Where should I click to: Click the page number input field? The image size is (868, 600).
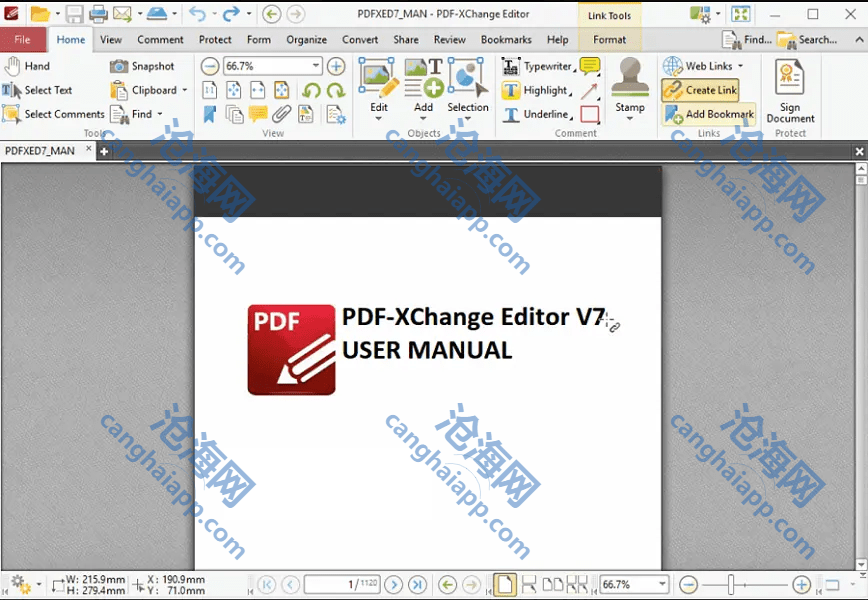point(342,584)
